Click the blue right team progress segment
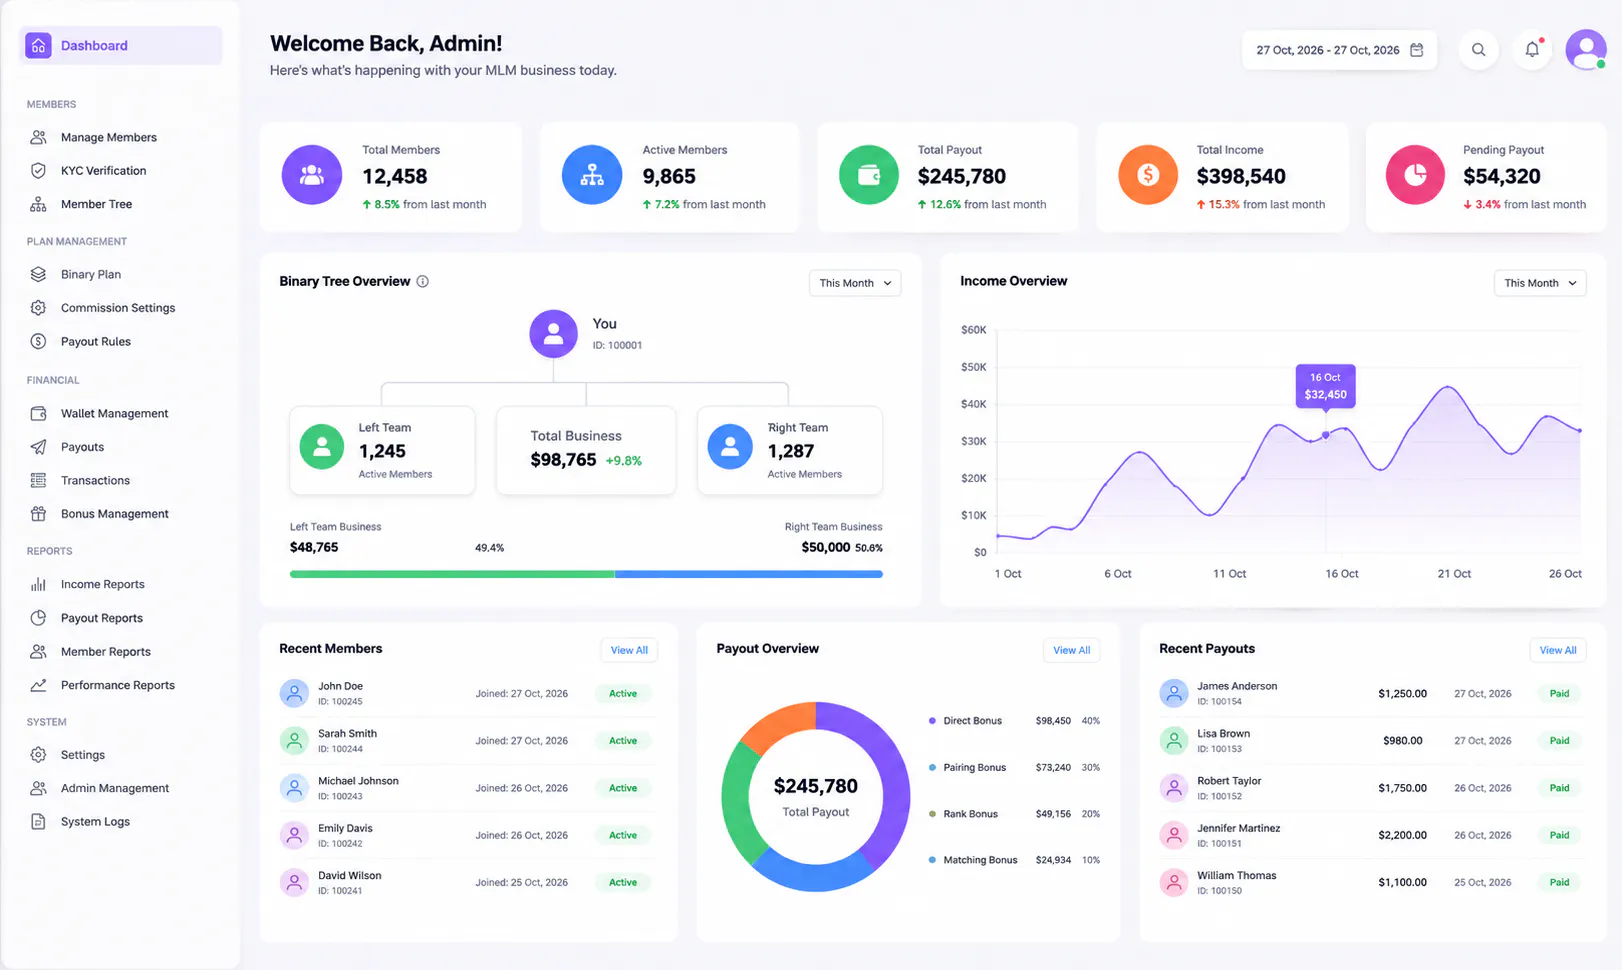The width and height of the screenshot is (1622, 970). pyautogui.click(x=749, y=574)
